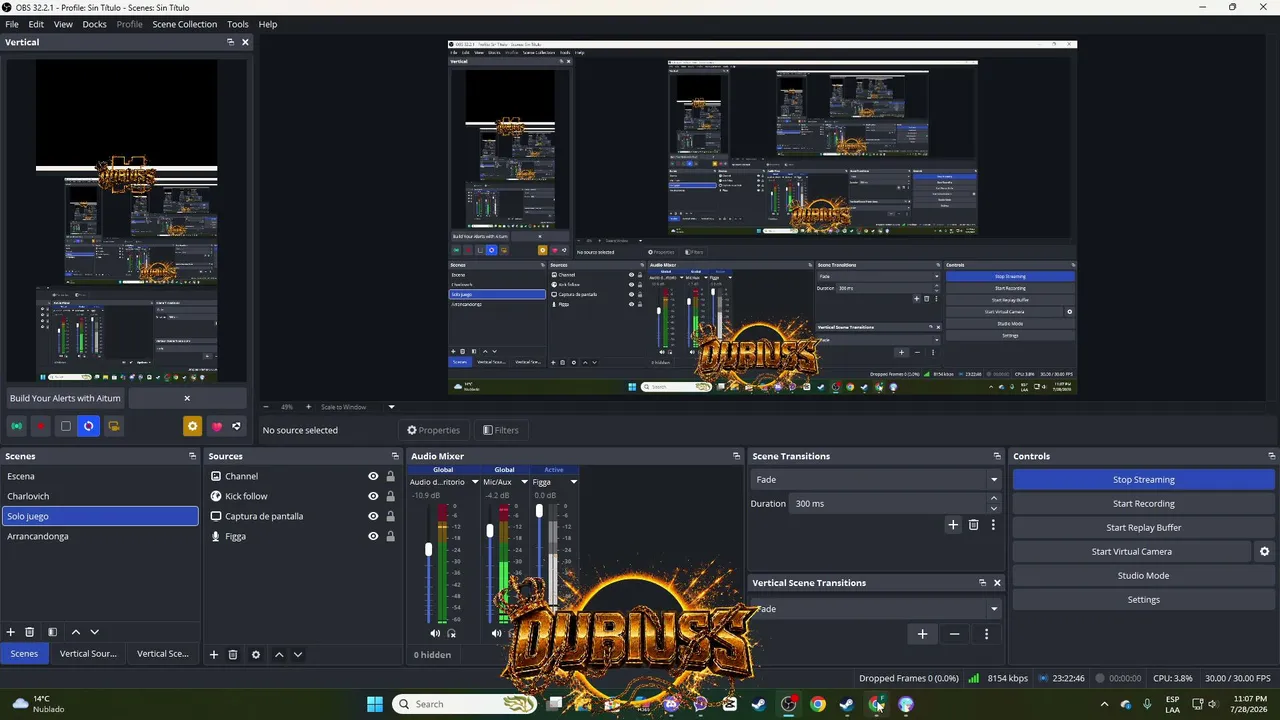This screenshot has height=720, width=1280.
Task: Click Start Virtual Camera button
Action: pyautogui.click(x=1131, y=552)
